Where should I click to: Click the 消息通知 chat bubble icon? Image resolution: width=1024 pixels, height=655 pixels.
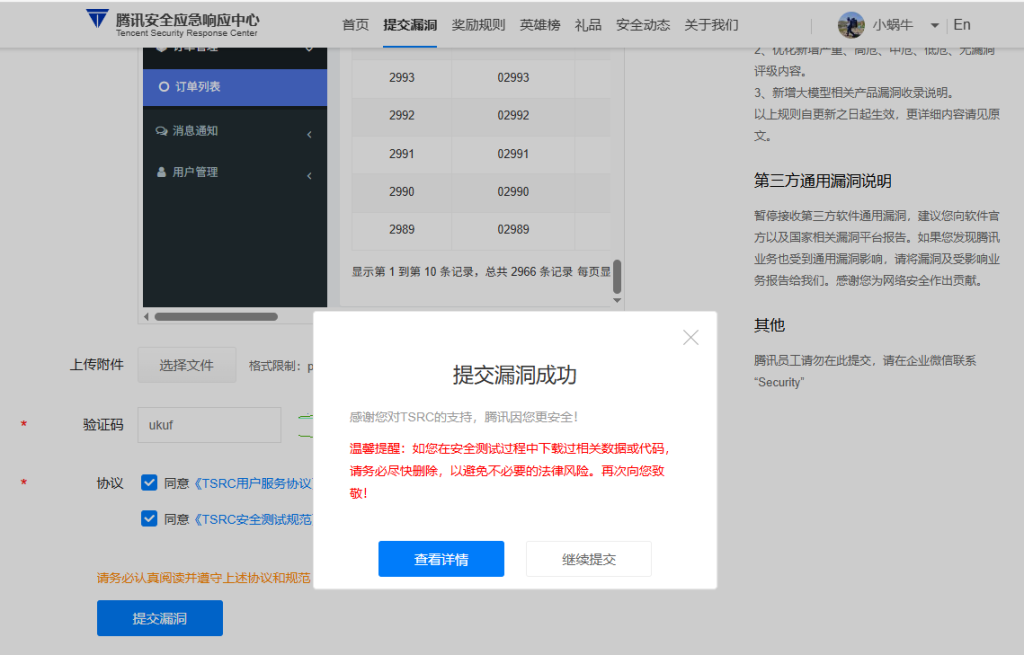(162, 131)
